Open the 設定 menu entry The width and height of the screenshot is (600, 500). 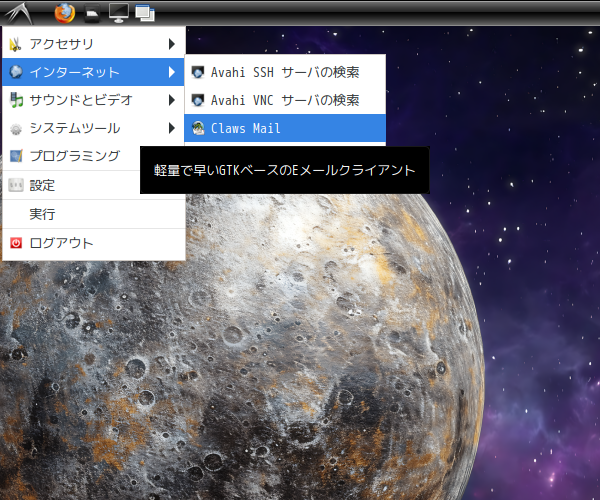coord(71,185)
